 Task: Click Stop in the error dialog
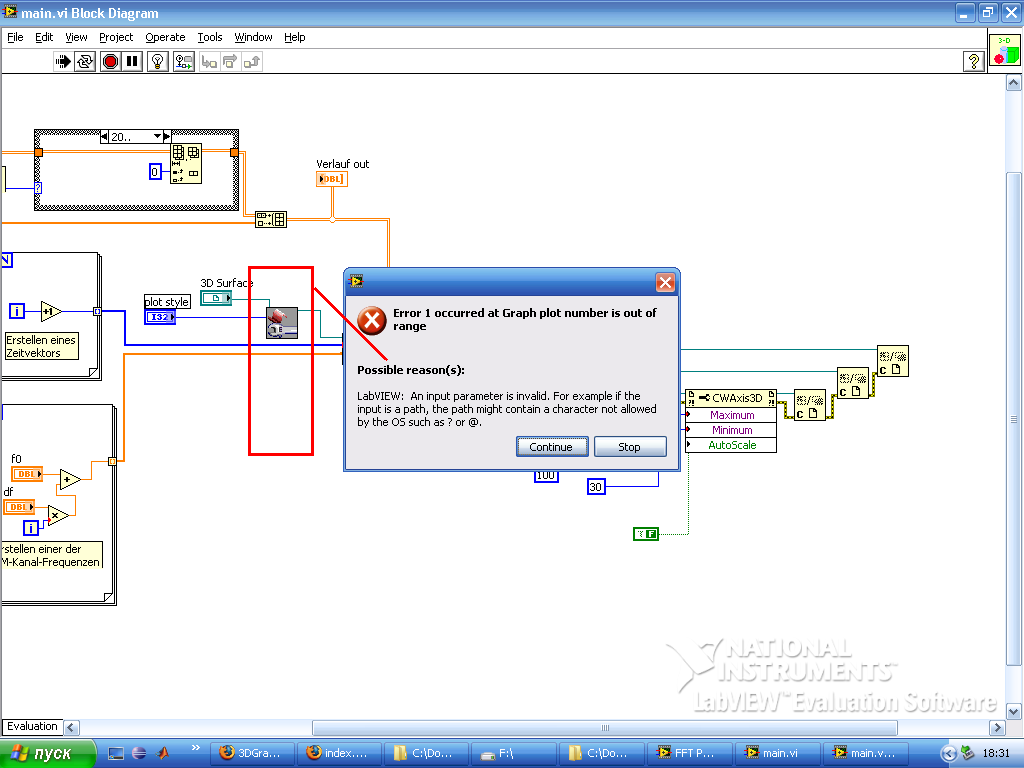(630, 447)
